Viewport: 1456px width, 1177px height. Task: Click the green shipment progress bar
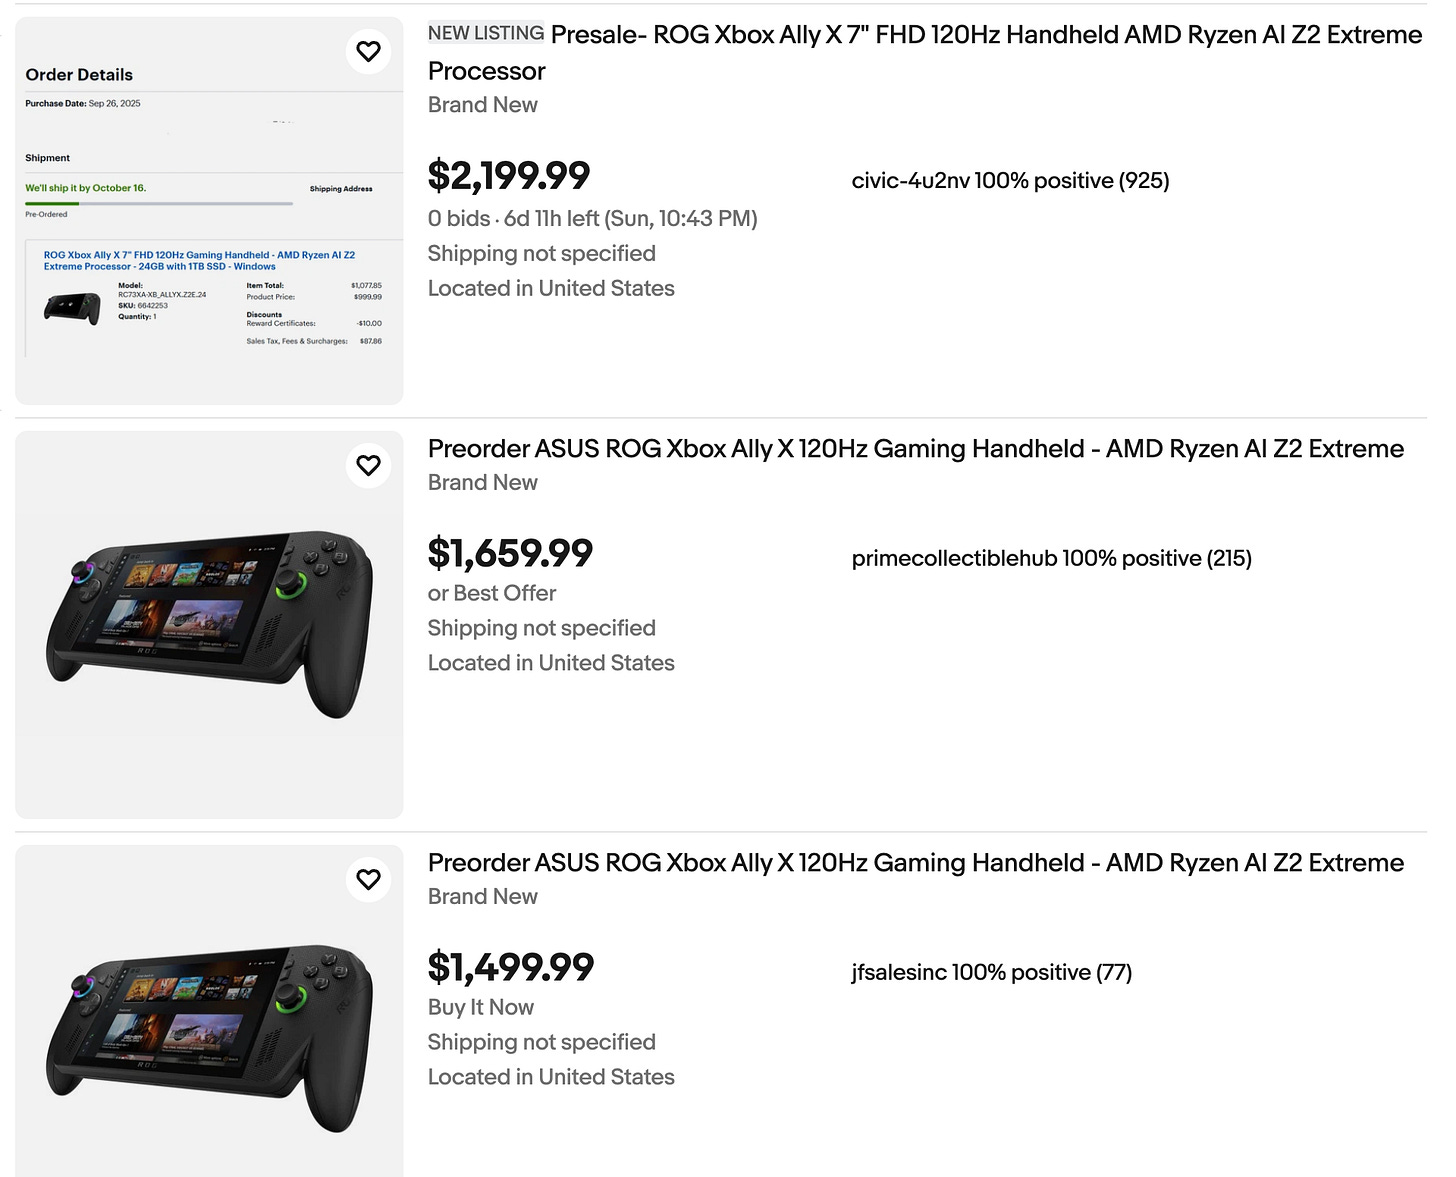[159, 202]
